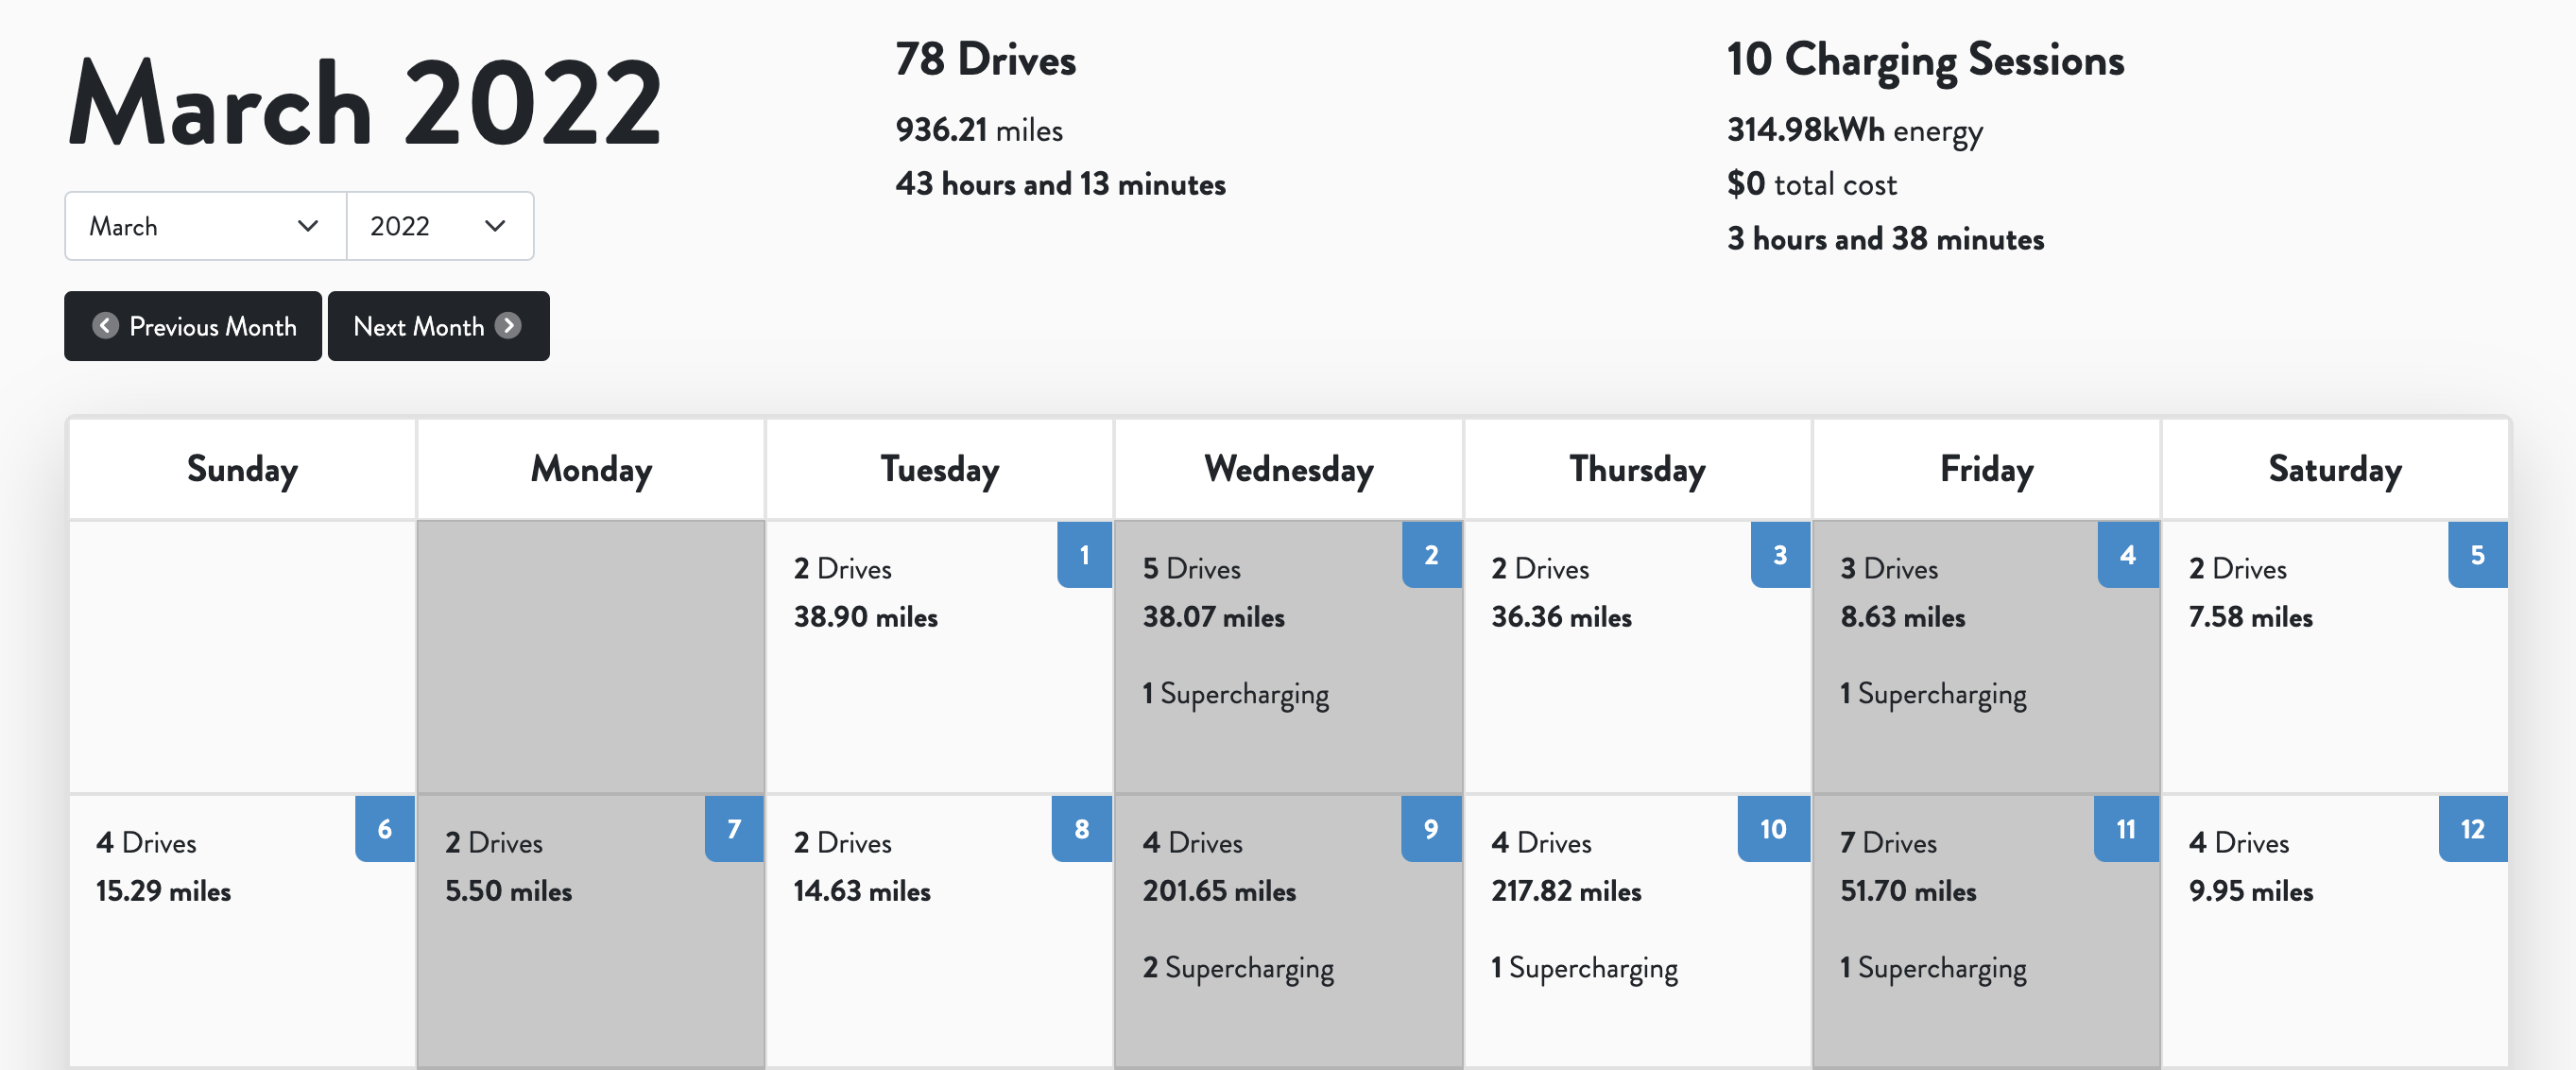This screenshot has height=1070, width=2576.
Task: Click the Next Month right arrow icon
Action: 508,326
